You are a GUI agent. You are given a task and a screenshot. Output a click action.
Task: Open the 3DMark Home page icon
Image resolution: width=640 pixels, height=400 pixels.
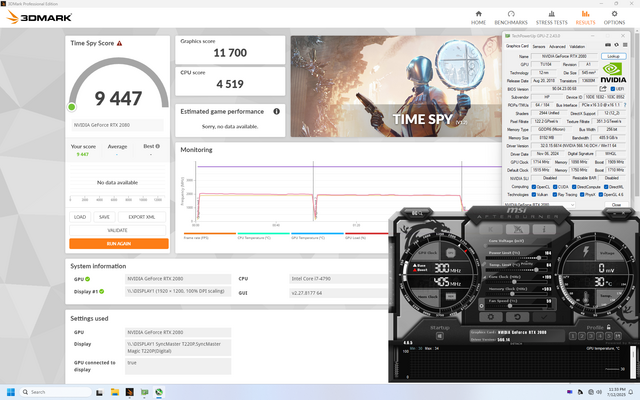[x=478, y=12]
